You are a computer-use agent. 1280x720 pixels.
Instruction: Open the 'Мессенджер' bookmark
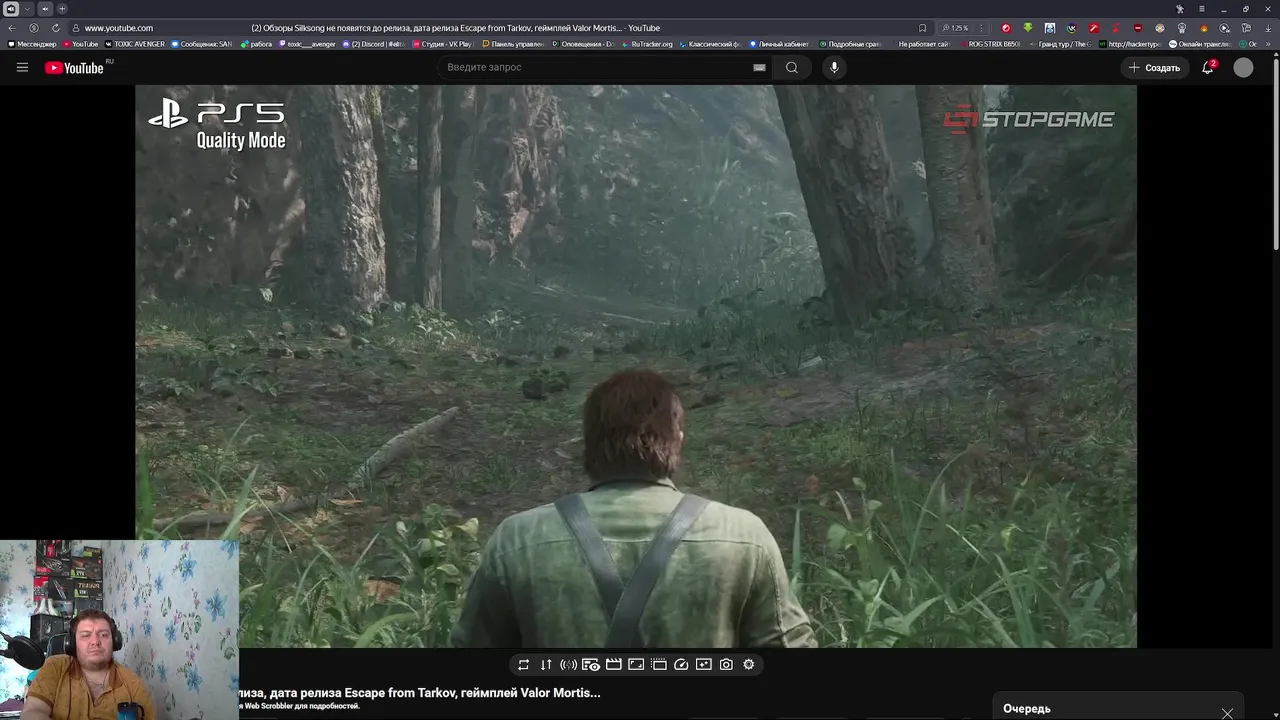(32, 44)
